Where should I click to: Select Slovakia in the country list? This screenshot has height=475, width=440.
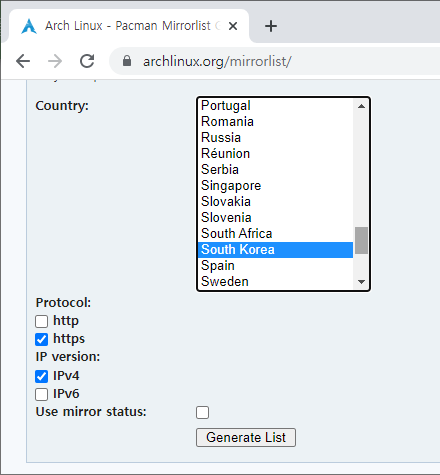[x=275, y=202]
